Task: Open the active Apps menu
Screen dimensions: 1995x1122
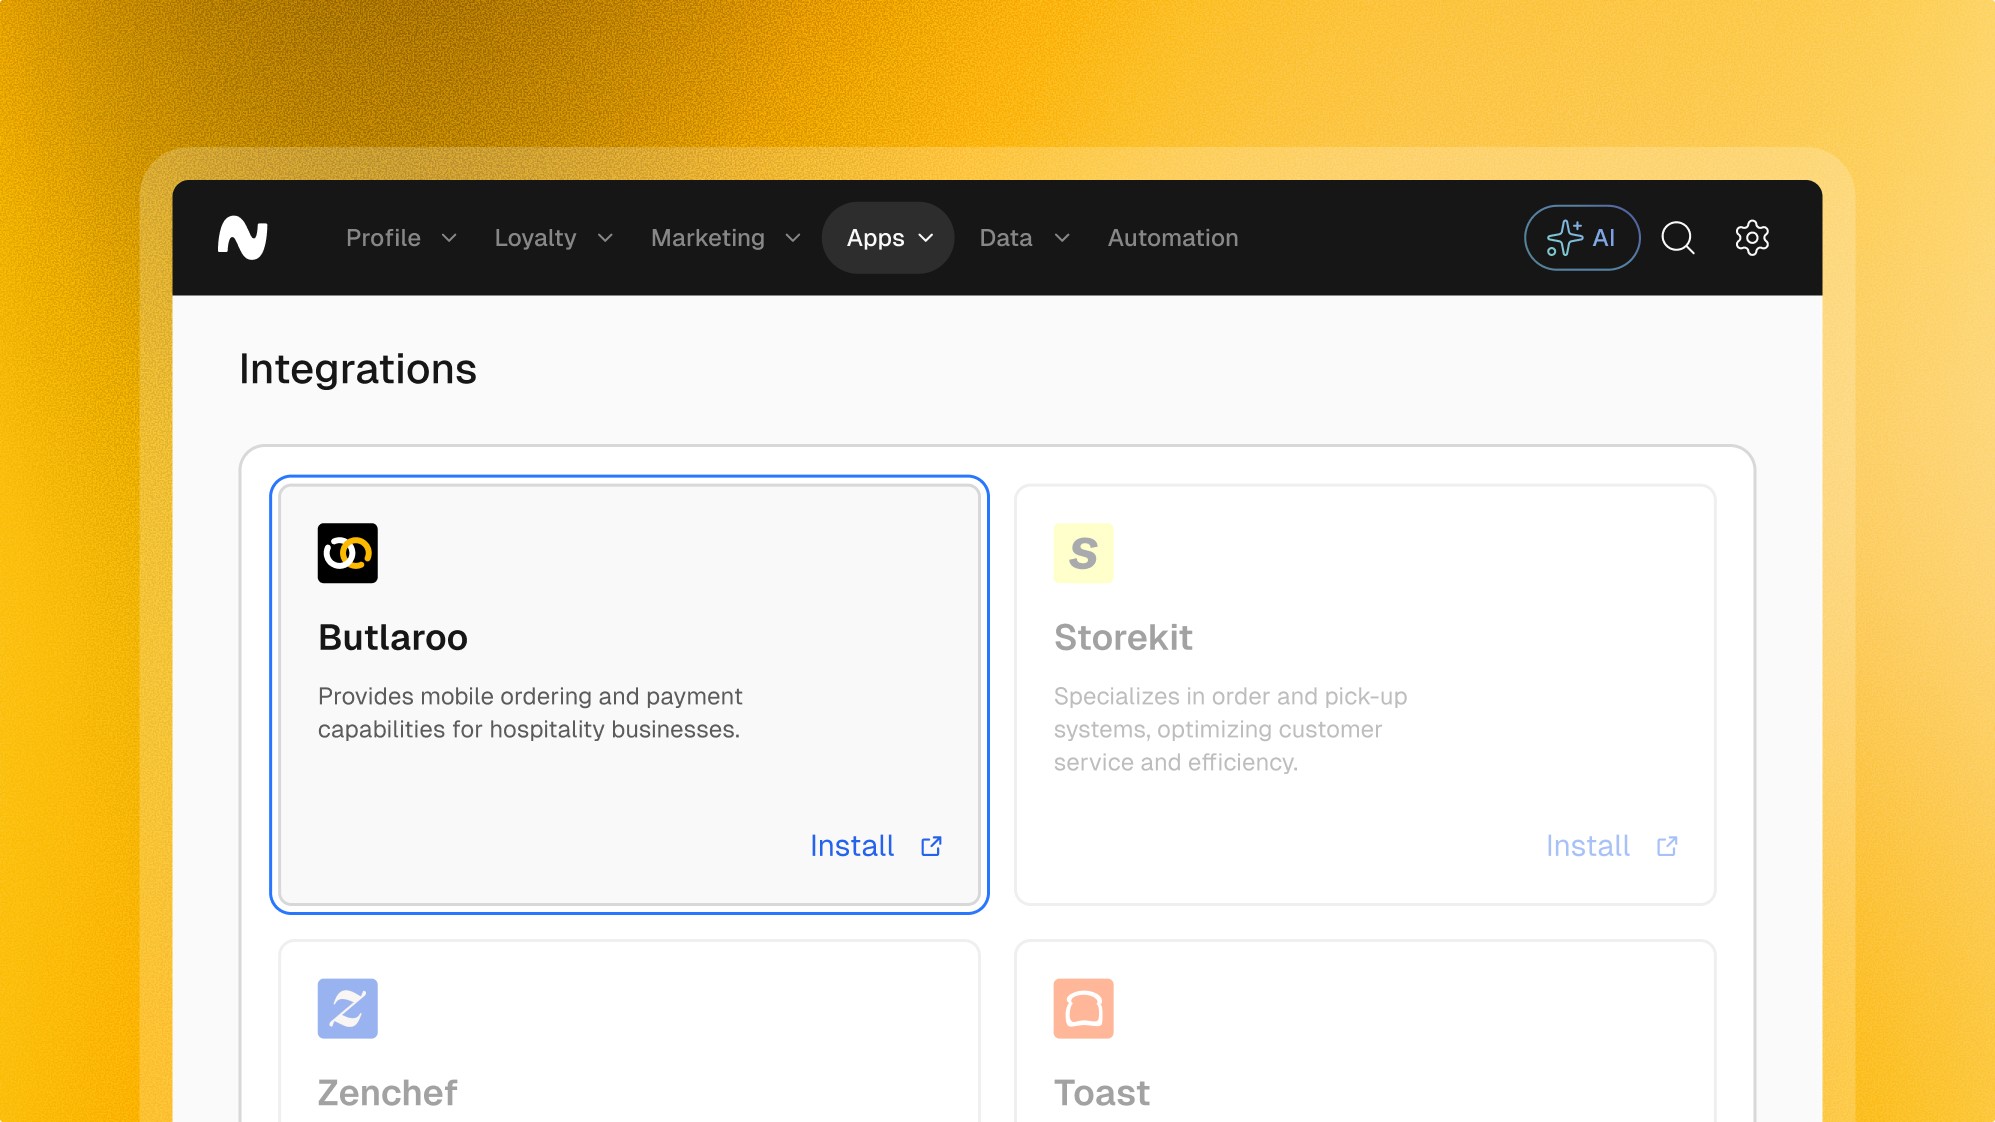Action: (888, 238)
